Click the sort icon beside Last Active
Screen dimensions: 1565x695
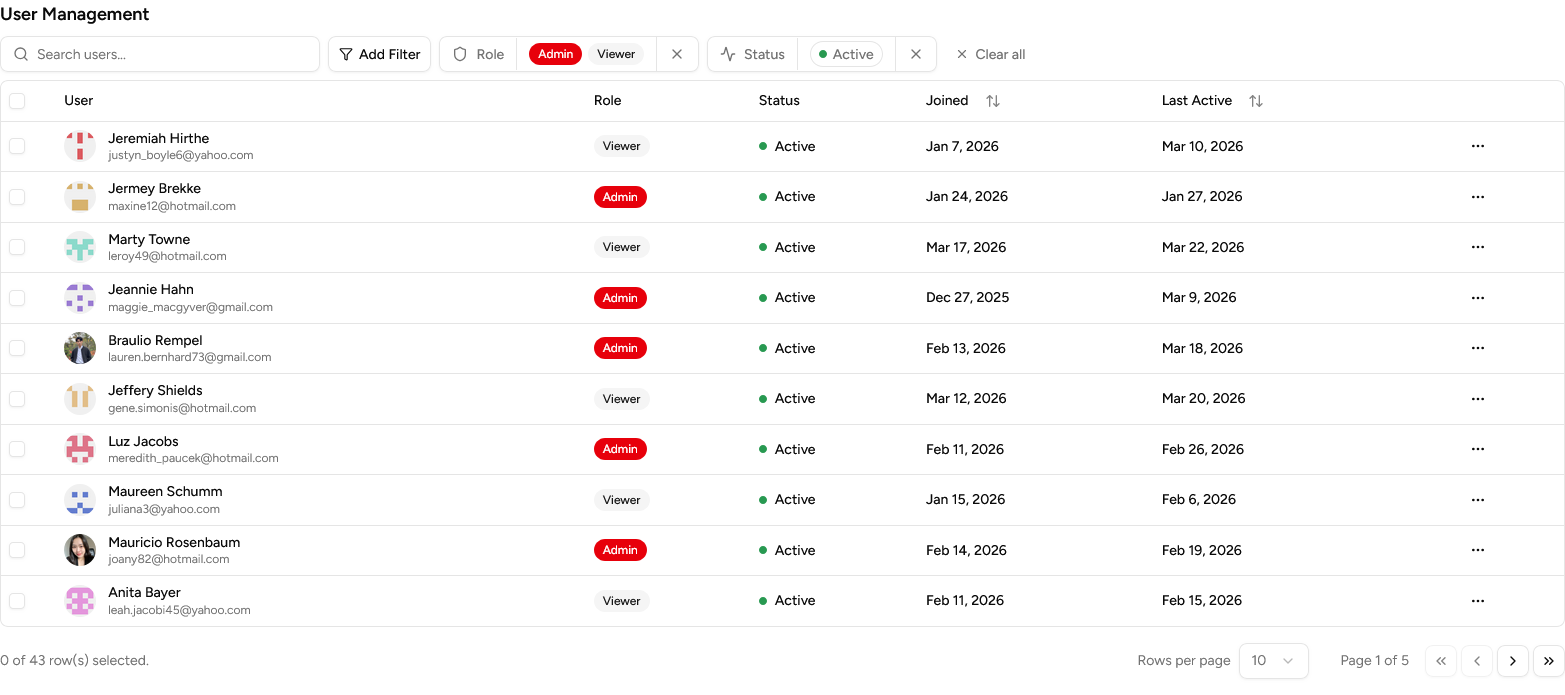pos(1256,100)
